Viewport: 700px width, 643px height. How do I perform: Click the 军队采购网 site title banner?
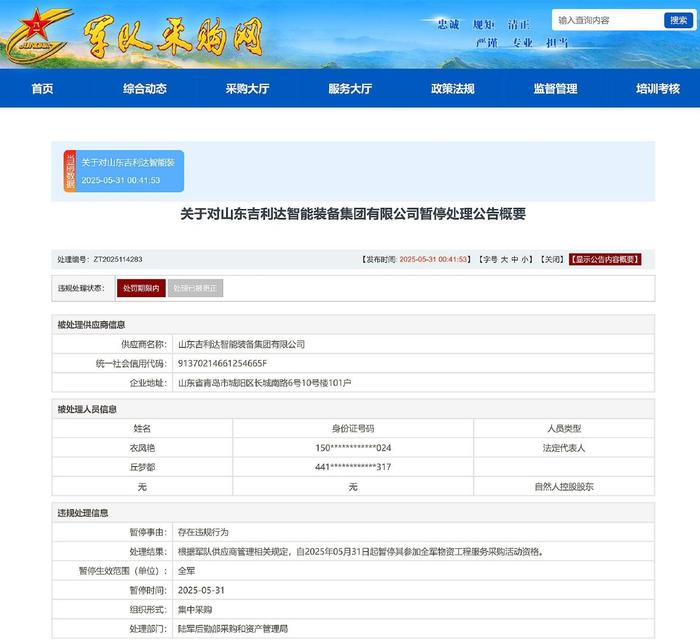(173, 38)
